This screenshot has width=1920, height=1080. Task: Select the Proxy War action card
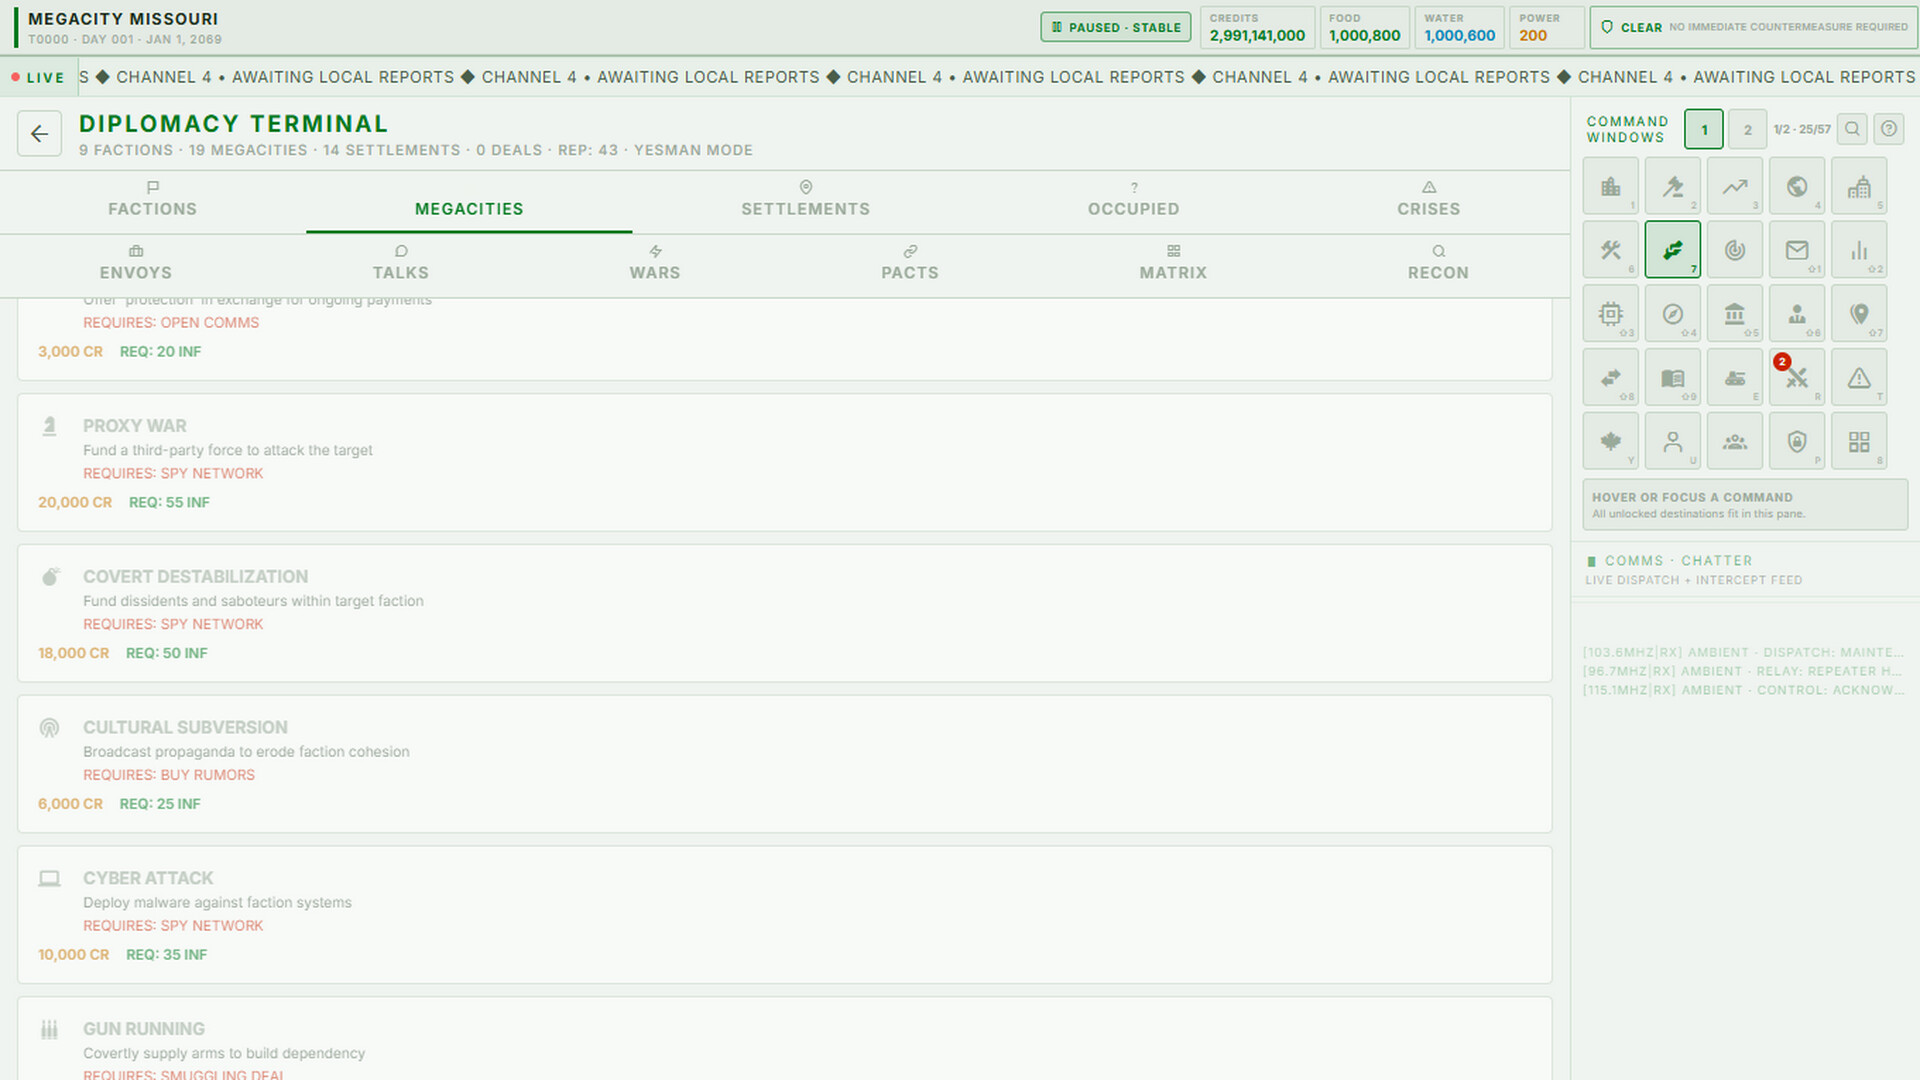(785, 462)
